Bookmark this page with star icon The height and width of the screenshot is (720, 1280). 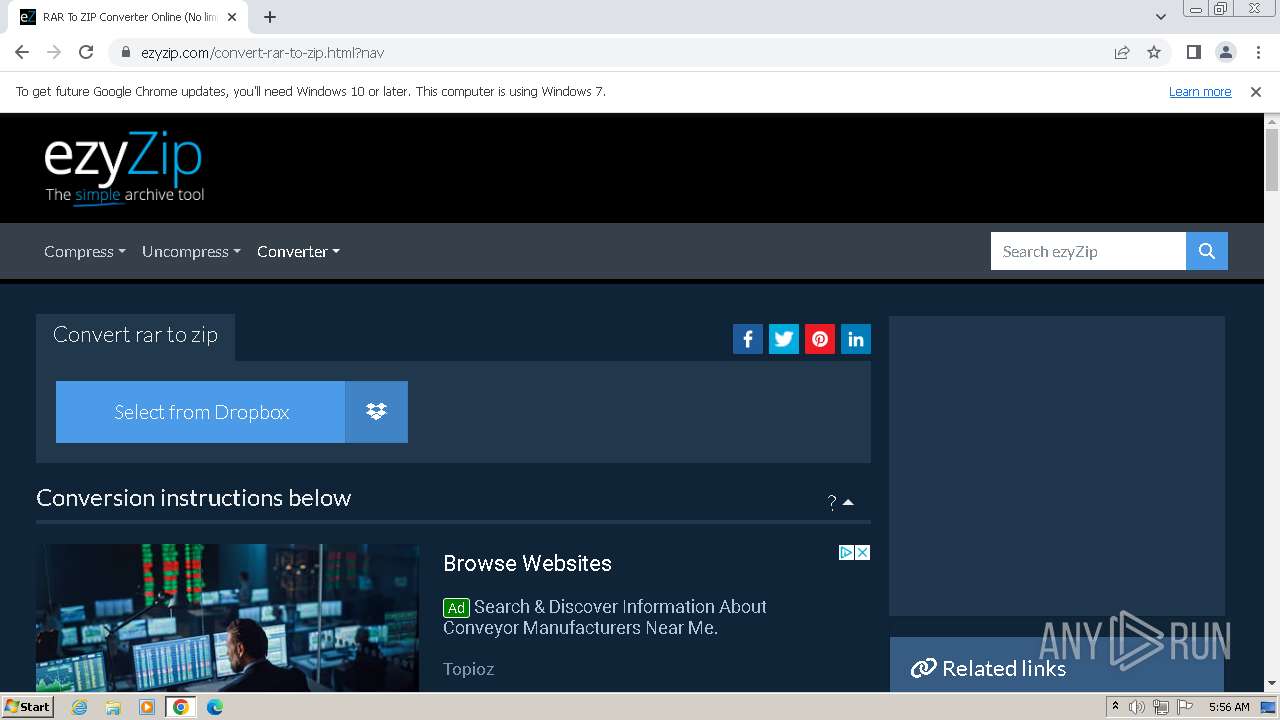(x=1154, y=52)
